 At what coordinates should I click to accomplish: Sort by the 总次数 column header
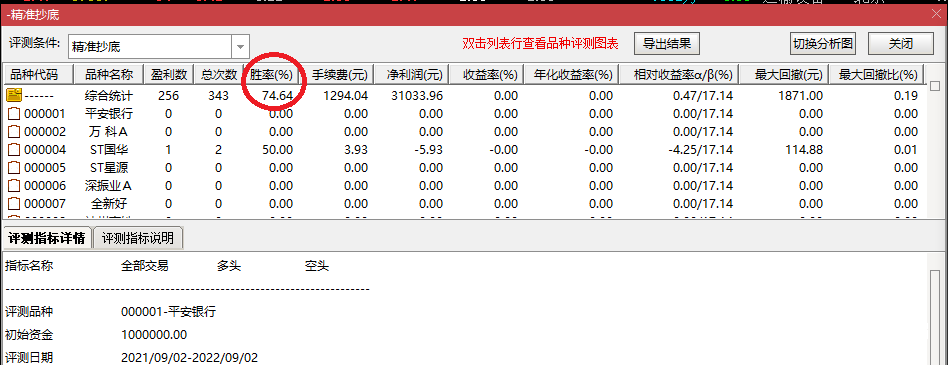click(x=218, y=75)
